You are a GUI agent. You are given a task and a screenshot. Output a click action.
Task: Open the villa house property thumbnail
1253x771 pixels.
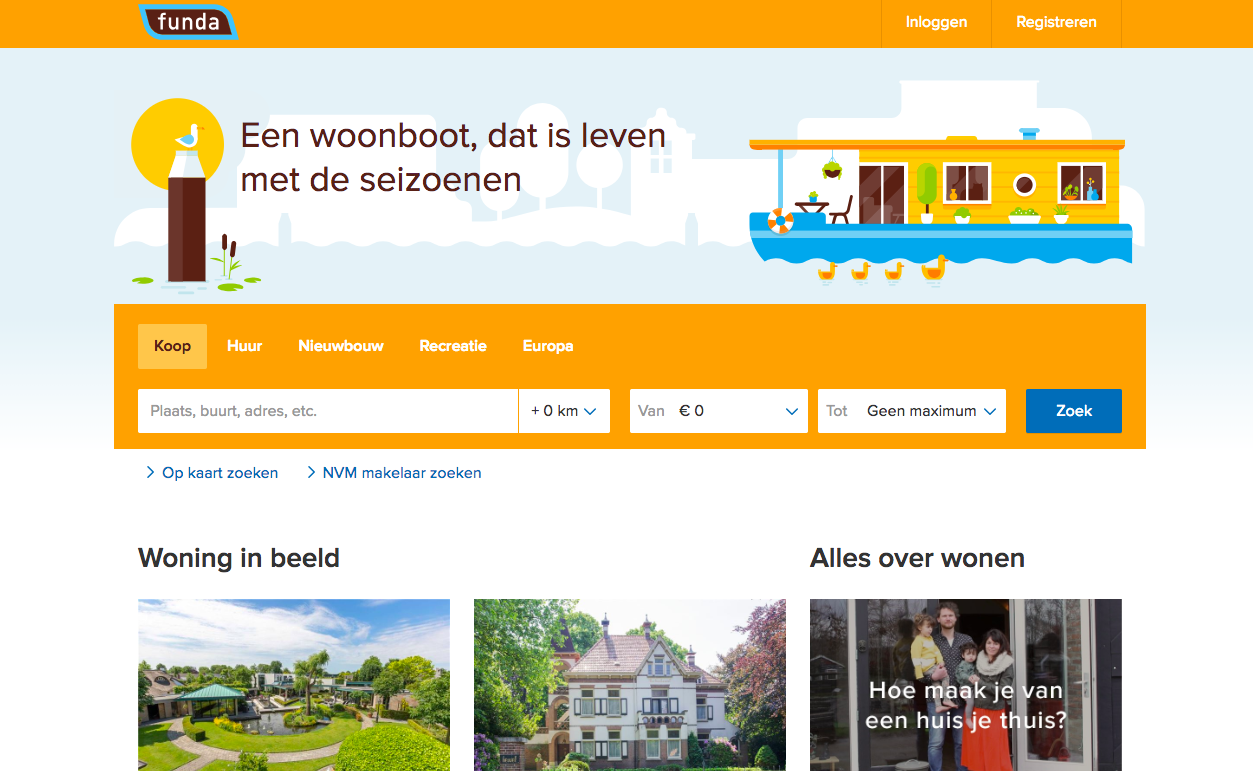(630, 685)
